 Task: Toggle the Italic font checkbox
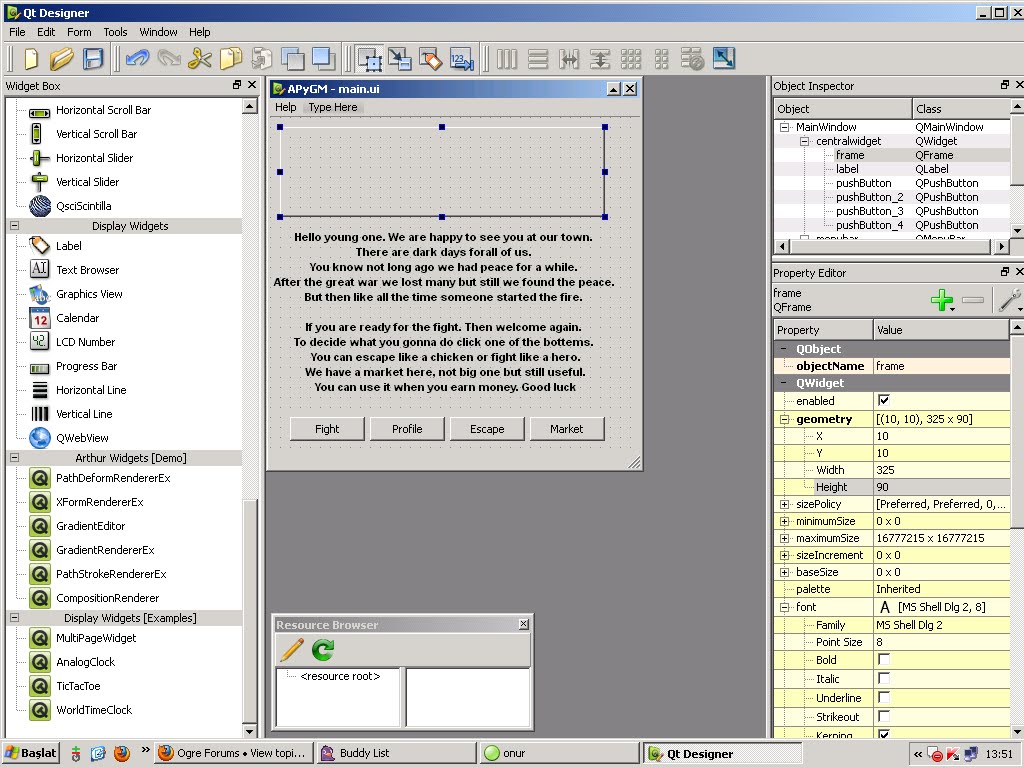point(884,679)
